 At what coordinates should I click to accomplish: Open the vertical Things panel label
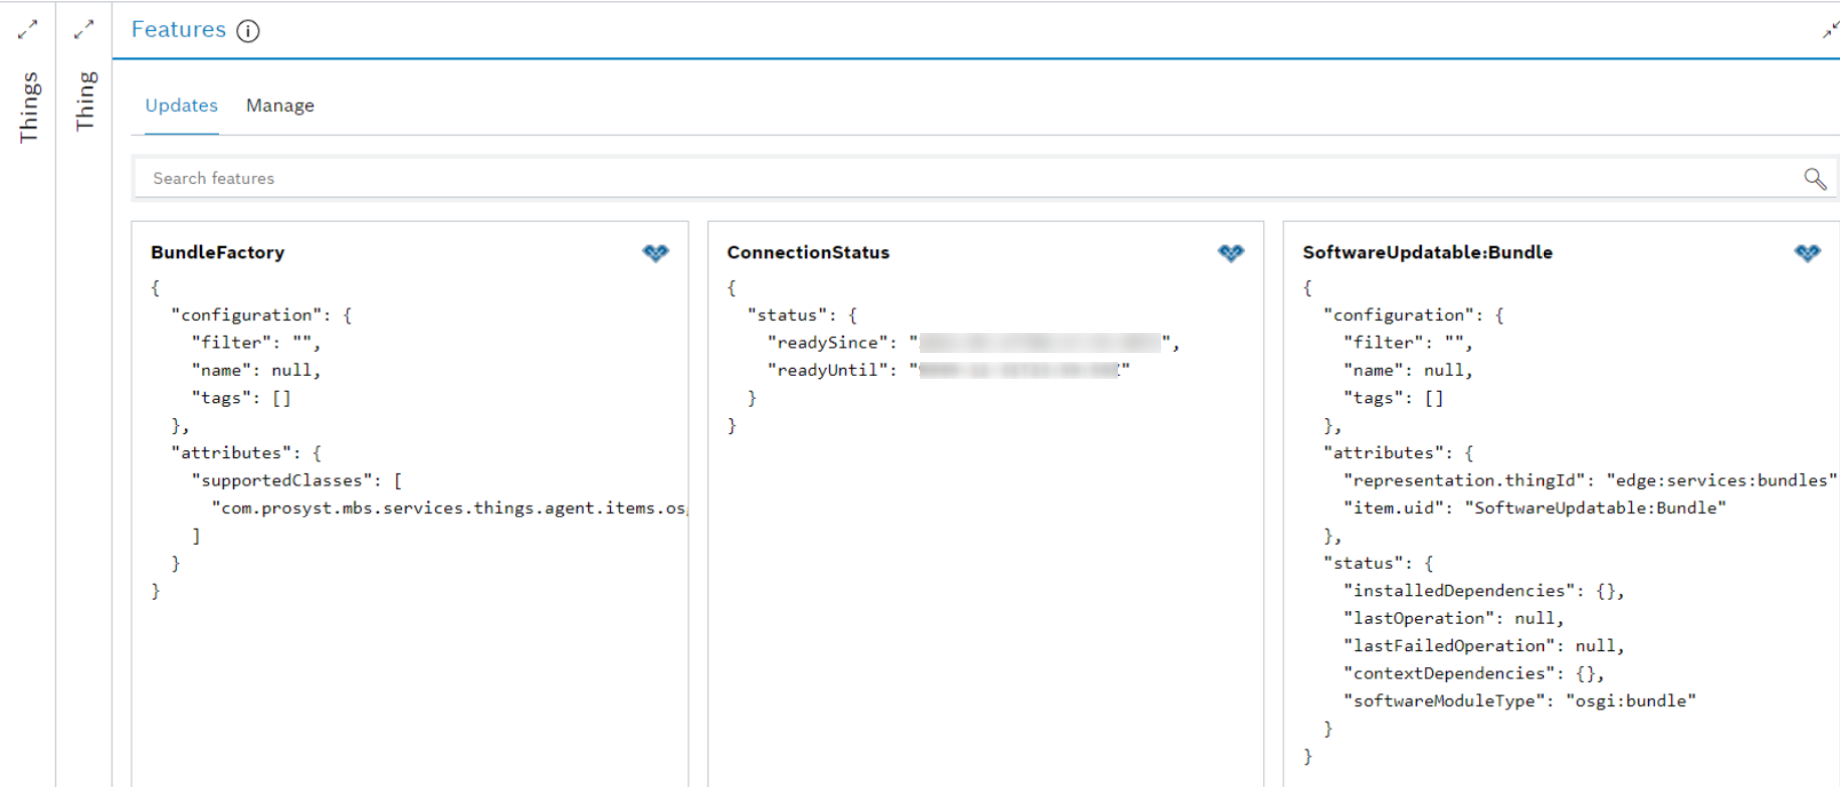[x=28, y=107]
